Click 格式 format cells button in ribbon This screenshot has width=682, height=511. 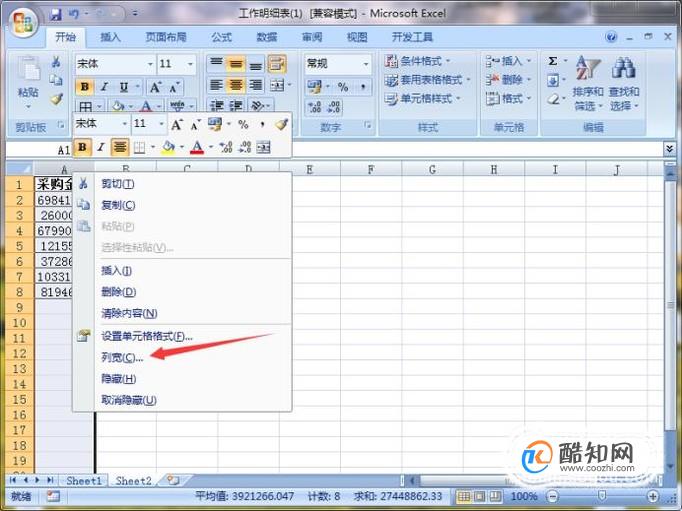click(508, 99)
